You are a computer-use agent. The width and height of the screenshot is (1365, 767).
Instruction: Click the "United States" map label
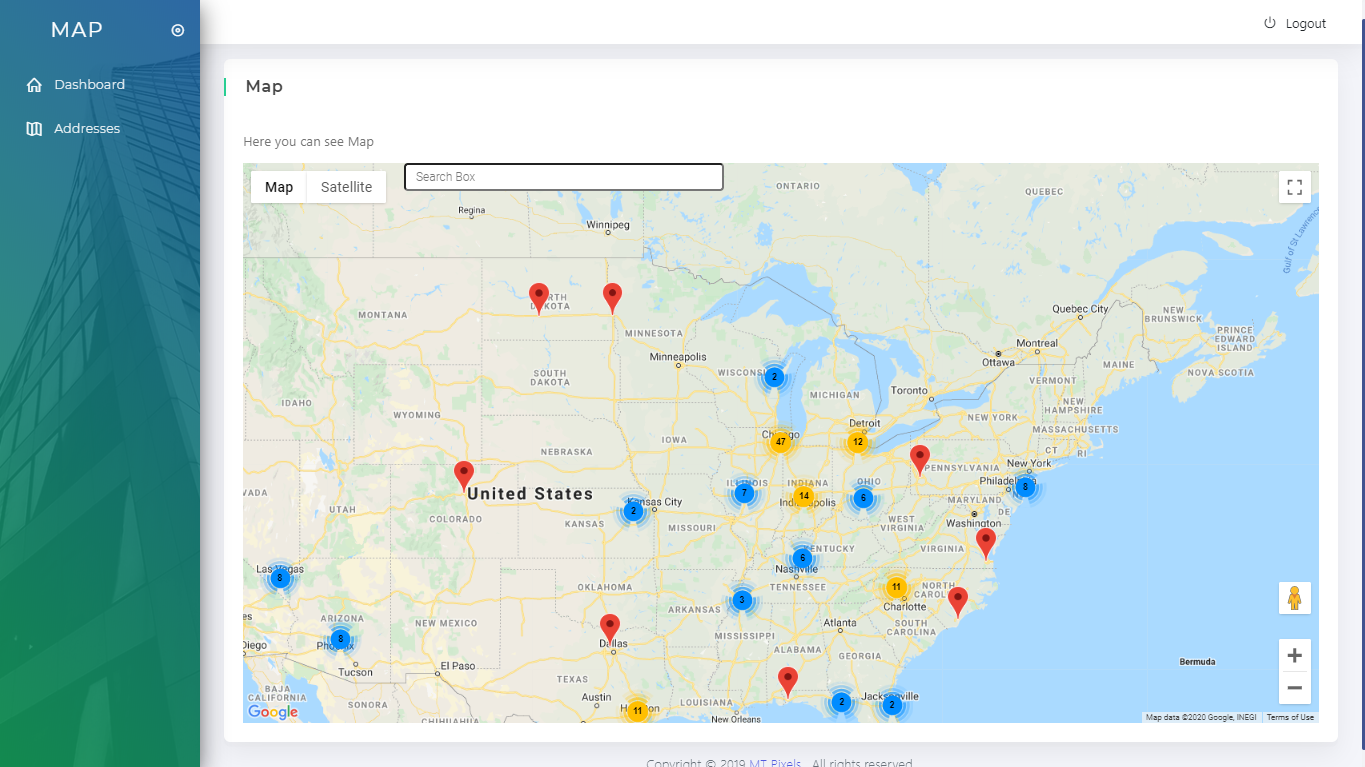click(x=530, y=494)
